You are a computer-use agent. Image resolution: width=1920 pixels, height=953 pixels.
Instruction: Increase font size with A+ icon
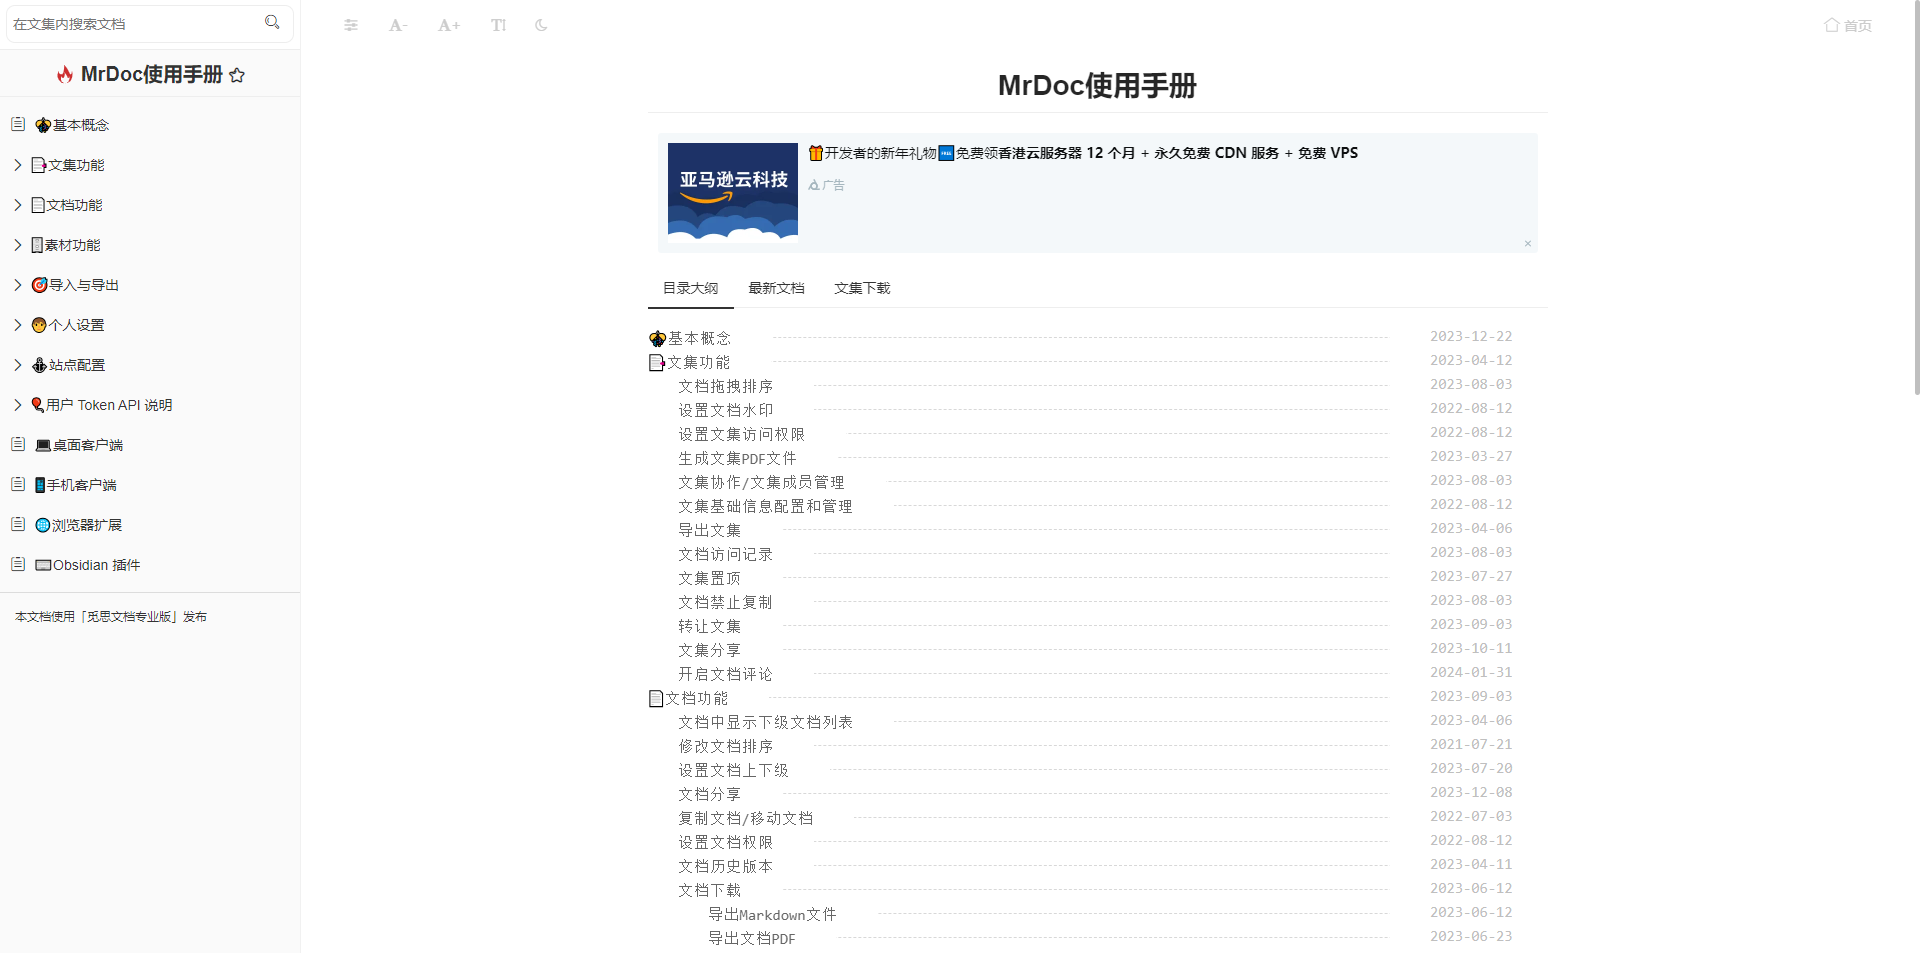(449, 25)
